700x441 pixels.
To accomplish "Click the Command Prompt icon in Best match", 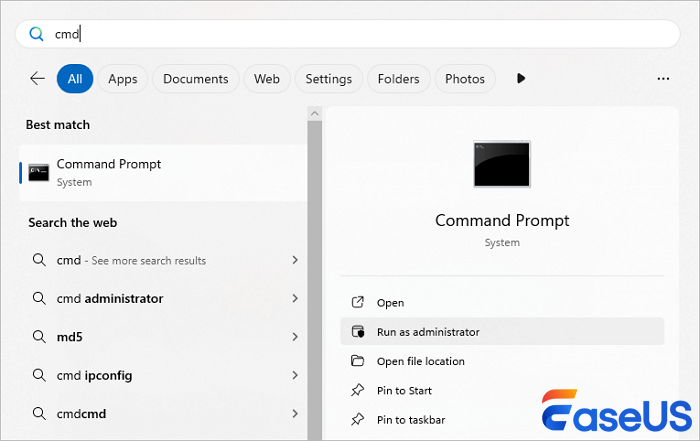I will (38, 172).
